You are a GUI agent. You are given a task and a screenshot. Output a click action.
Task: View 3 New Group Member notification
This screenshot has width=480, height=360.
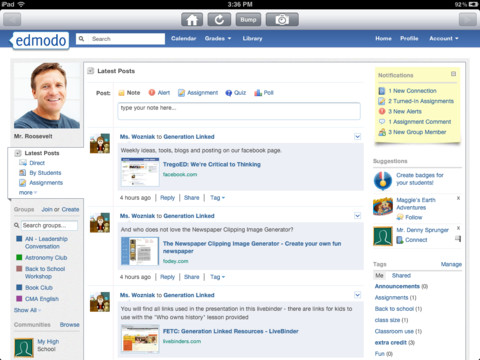click(412, 132)
